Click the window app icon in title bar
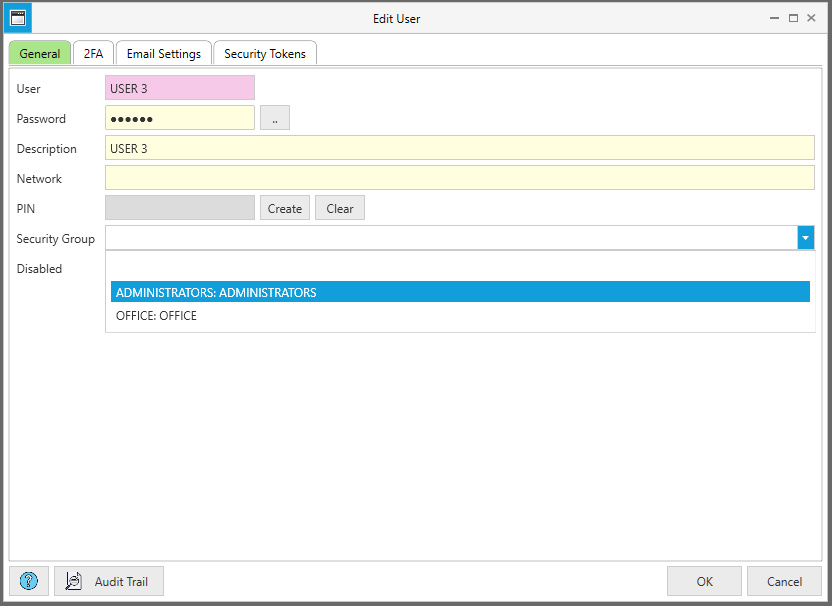Screen dimensions: 832x606 coord(18,18)
